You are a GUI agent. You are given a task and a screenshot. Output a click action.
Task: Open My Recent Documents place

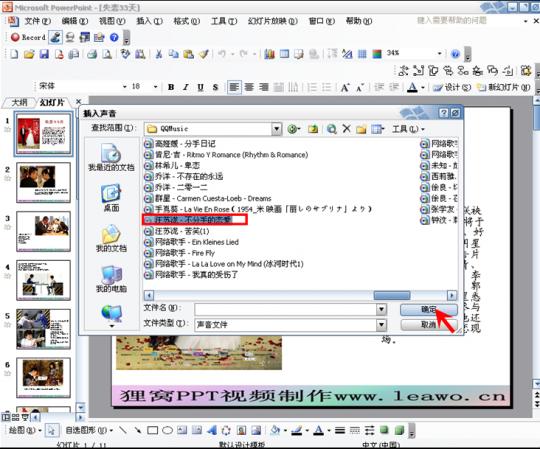click(111, 158)
